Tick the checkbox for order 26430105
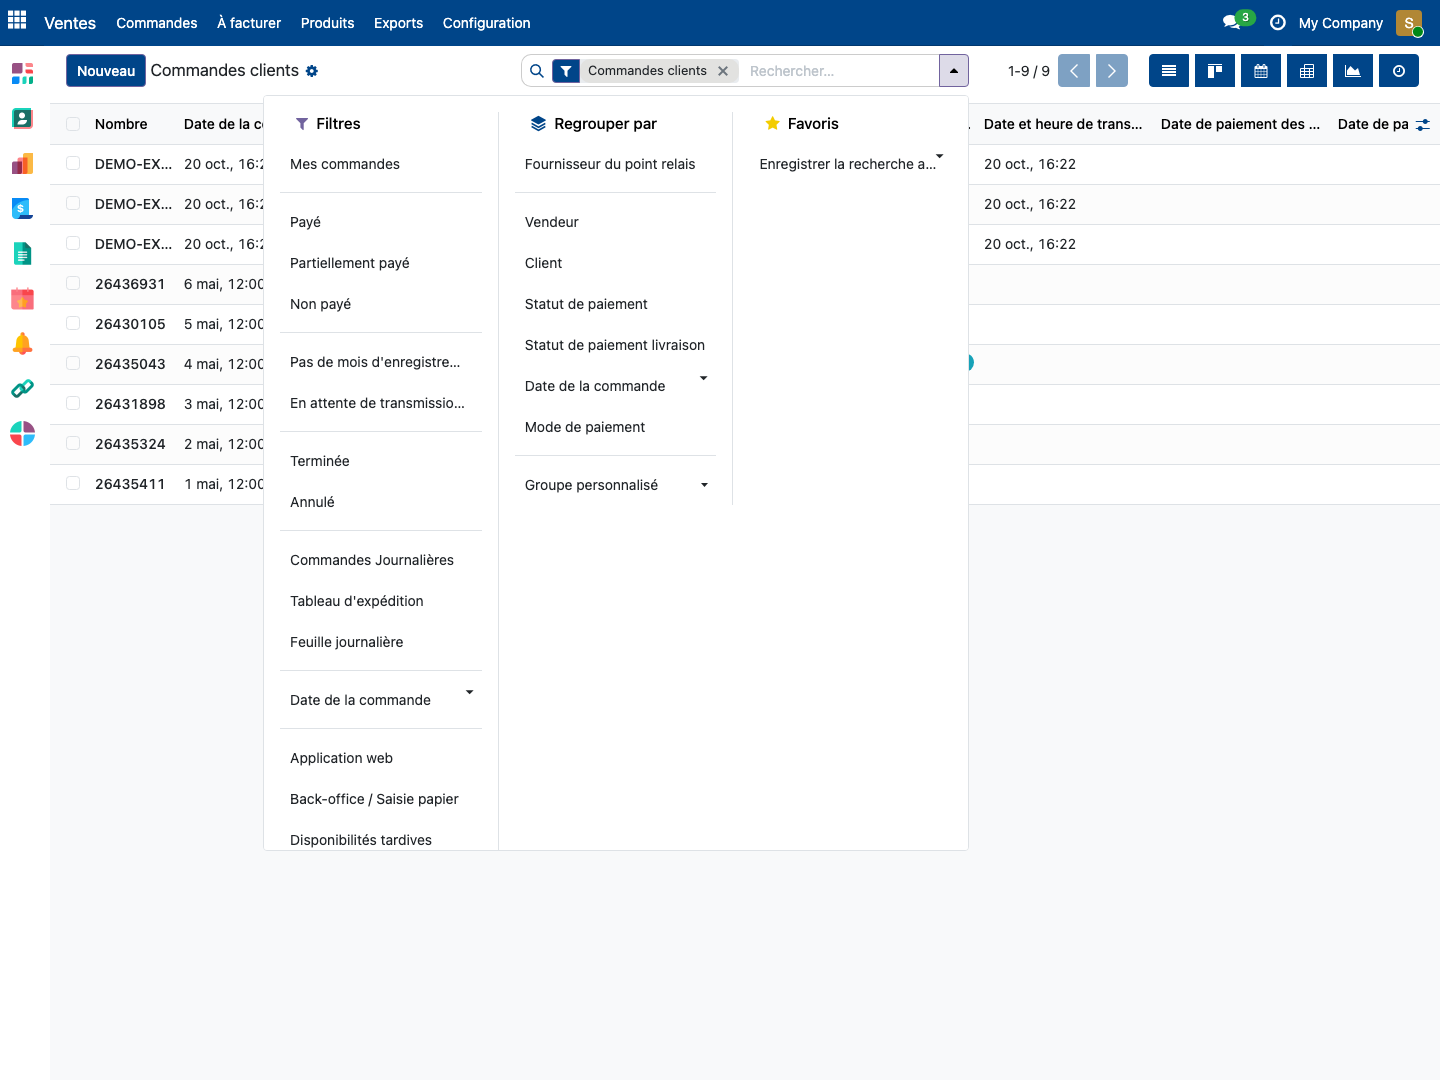The width and height of the screenshot is (1440, 1080). coord(73,324)
